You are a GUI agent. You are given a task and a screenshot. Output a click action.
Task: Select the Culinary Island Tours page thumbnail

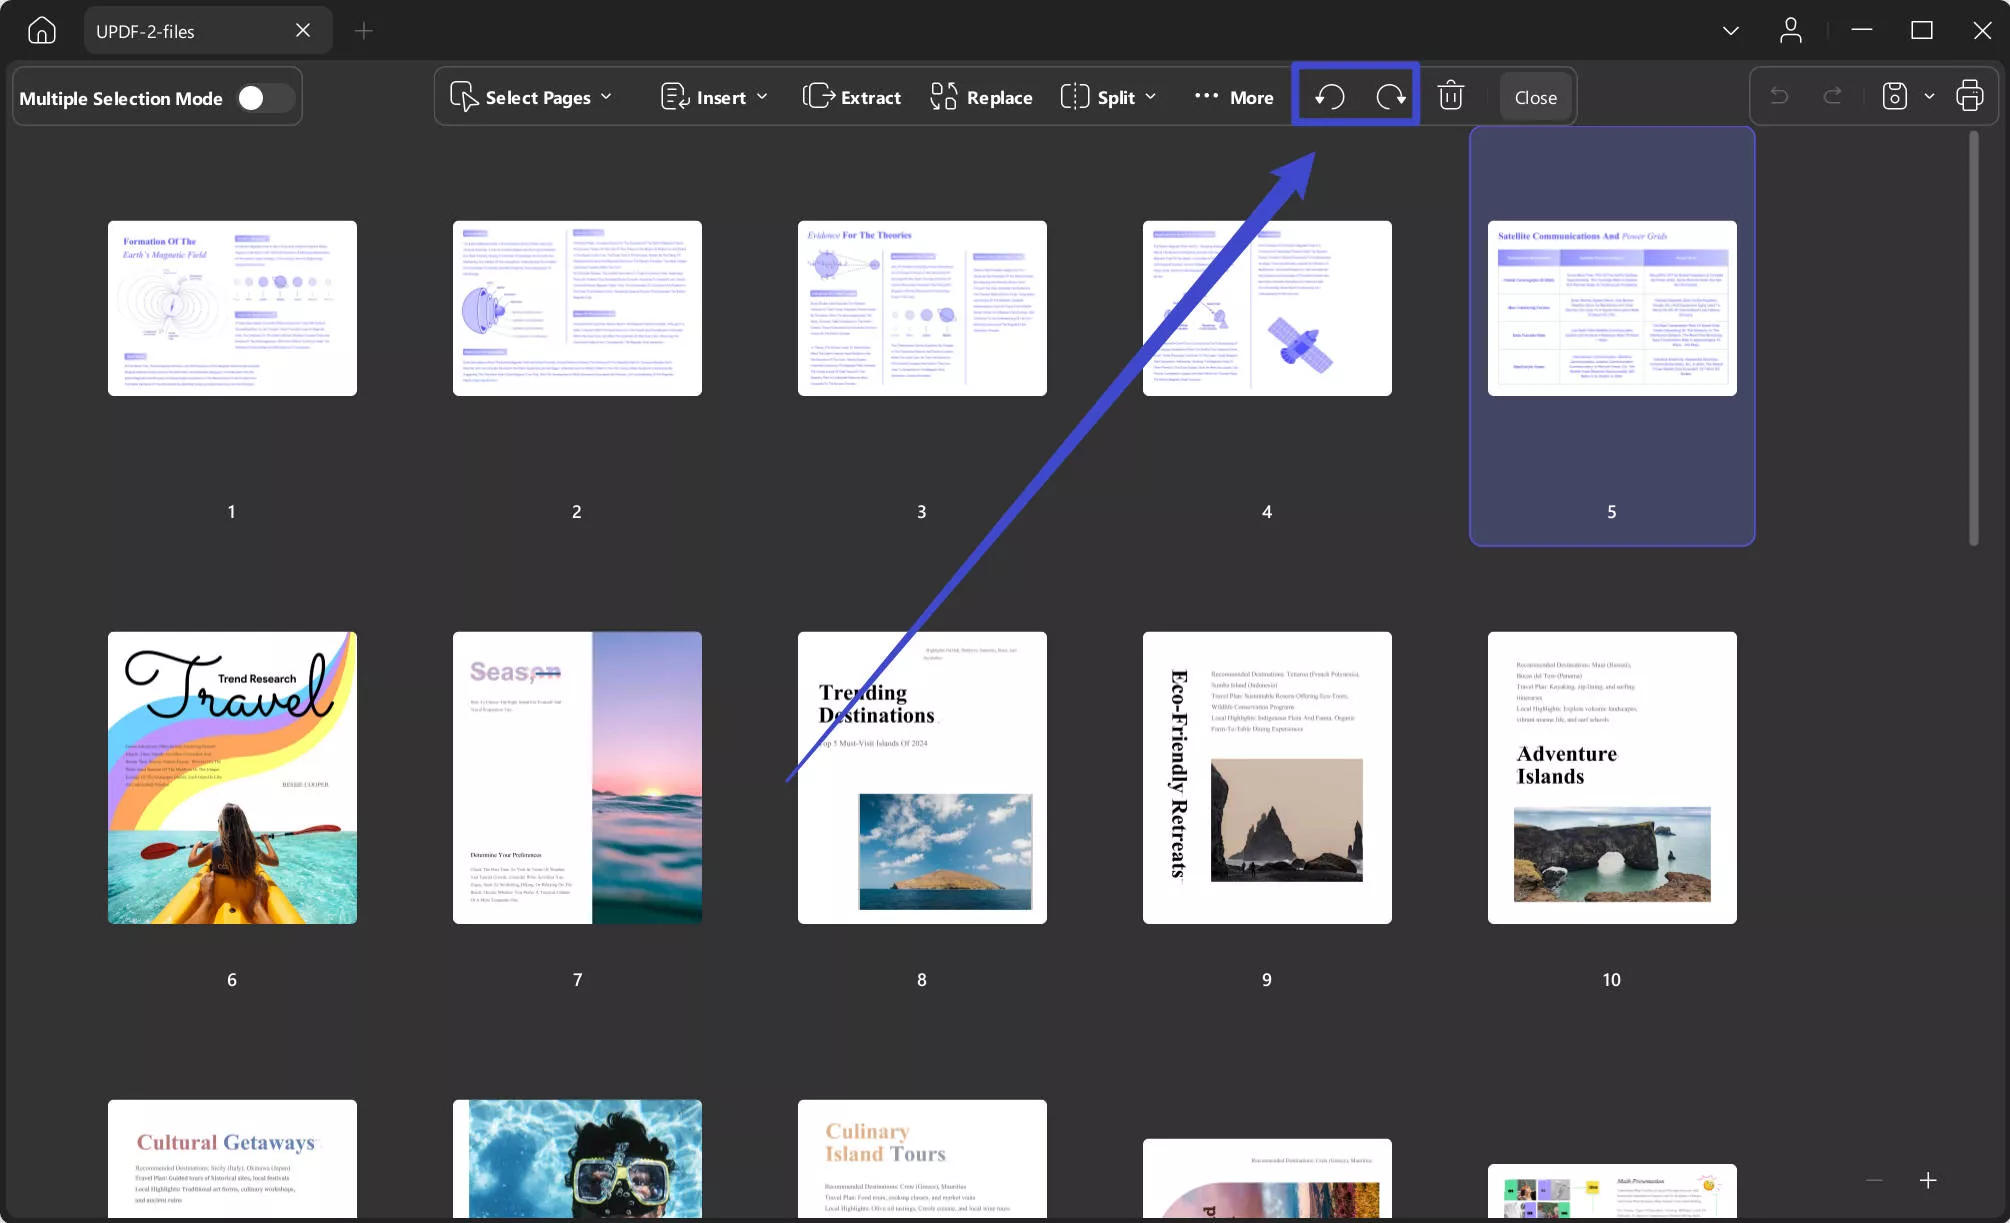pyautogui.click(x=922, y=1159)
